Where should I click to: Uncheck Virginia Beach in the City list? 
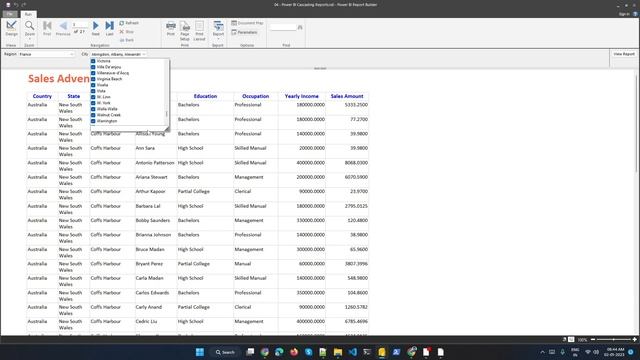point(93,79)
